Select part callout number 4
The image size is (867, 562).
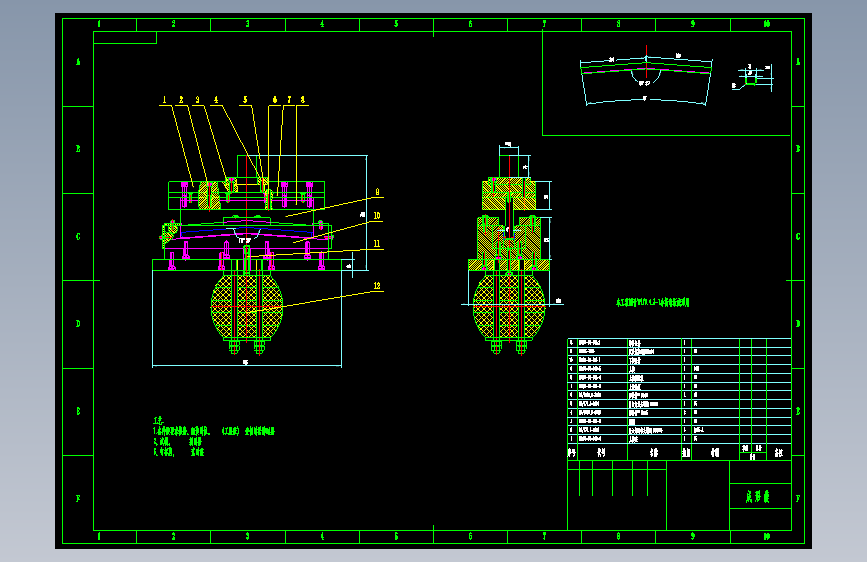(x=216, y=100)
